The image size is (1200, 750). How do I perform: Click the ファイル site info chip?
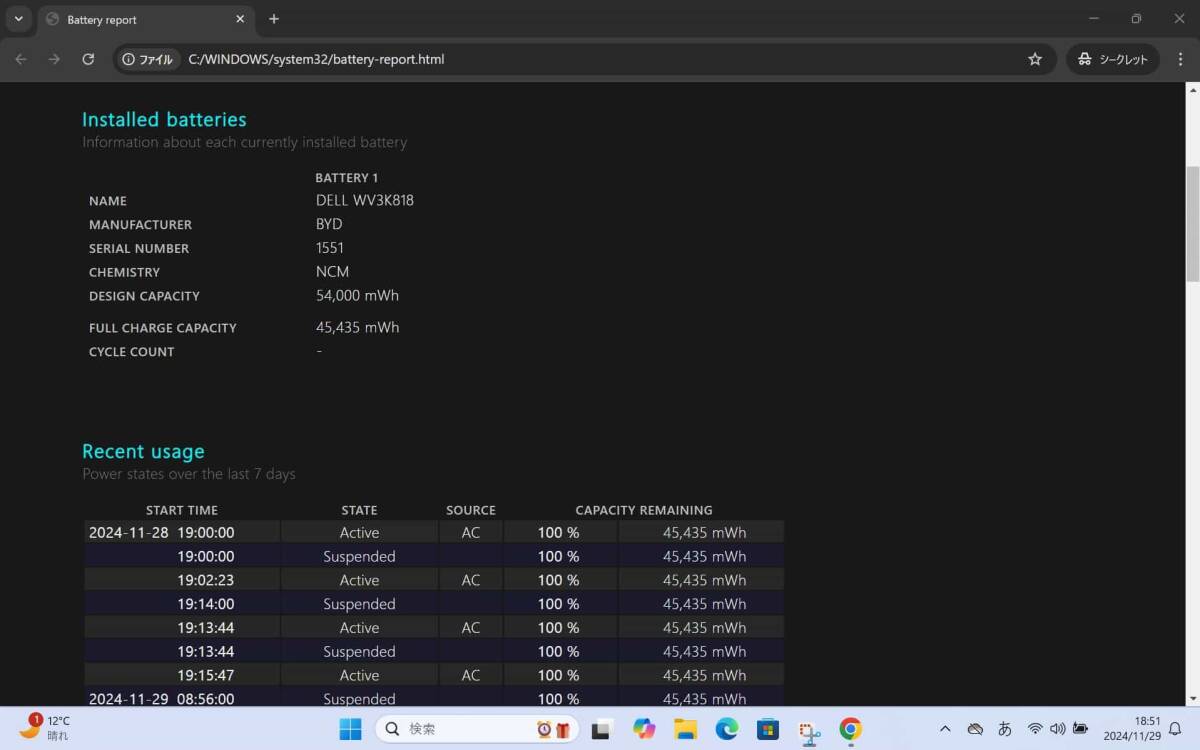point(147,59)
